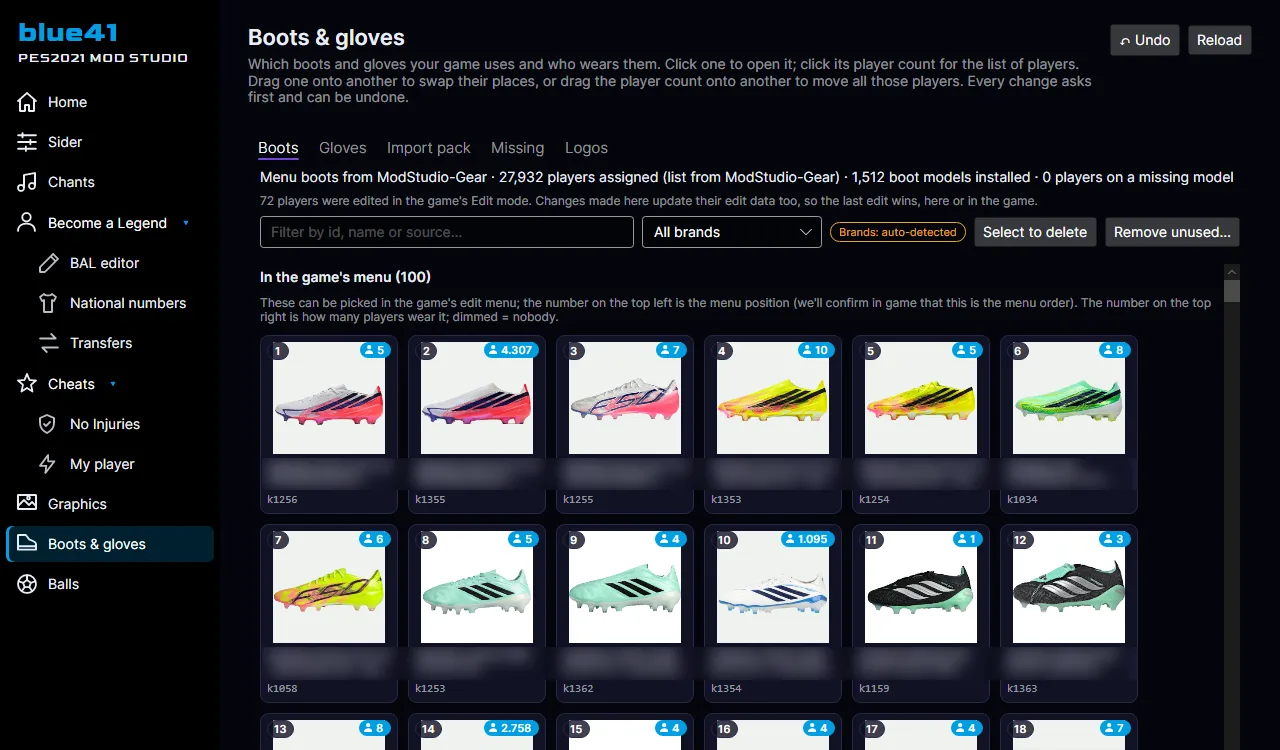The height and width of the screenshot is (750, 1280).
Task: Open My player lightning icon
Action: [48, 464]
